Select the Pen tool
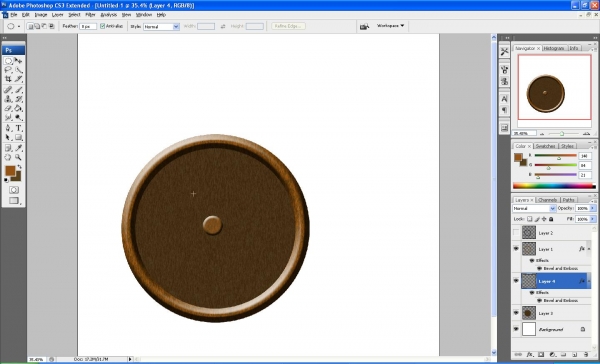 pos(8,128)
